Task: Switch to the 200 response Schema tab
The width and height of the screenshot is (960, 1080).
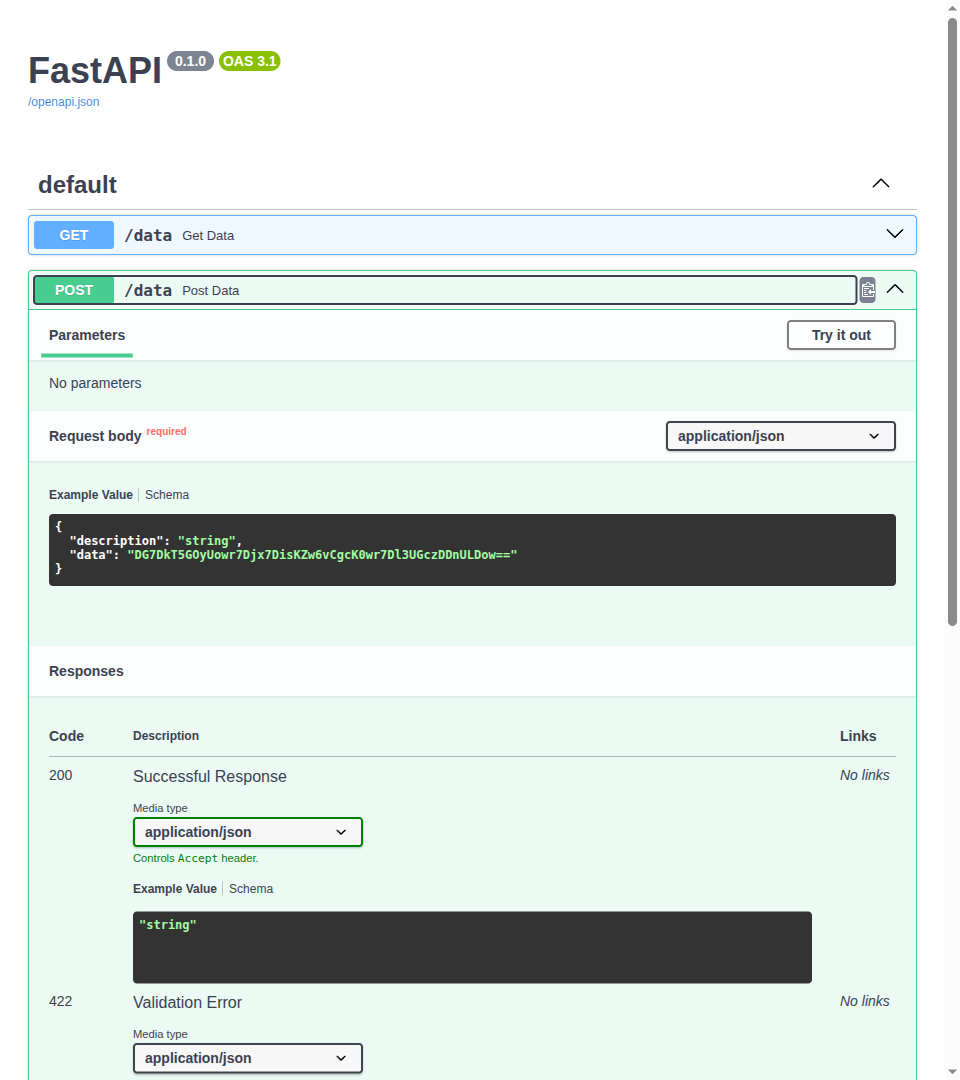Action: [x=251, y=889]
